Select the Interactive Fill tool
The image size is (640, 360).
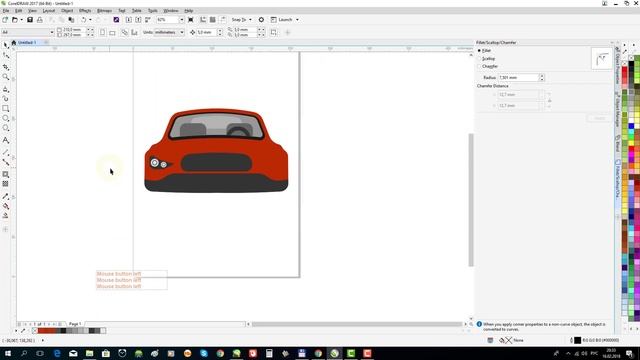click(x=6, y=206)
